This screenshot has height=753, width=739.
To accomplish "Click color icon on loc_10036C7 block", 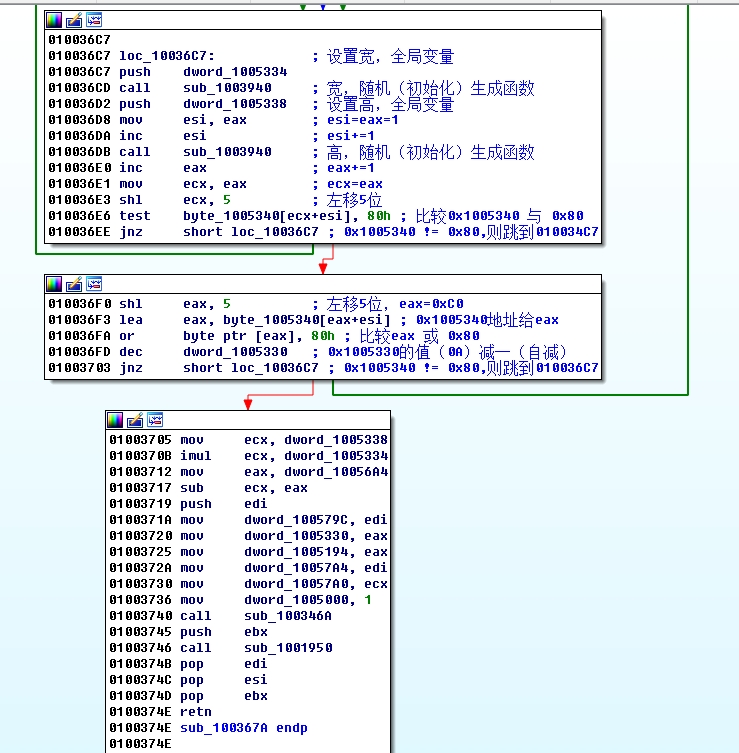I will click(54, 20).
